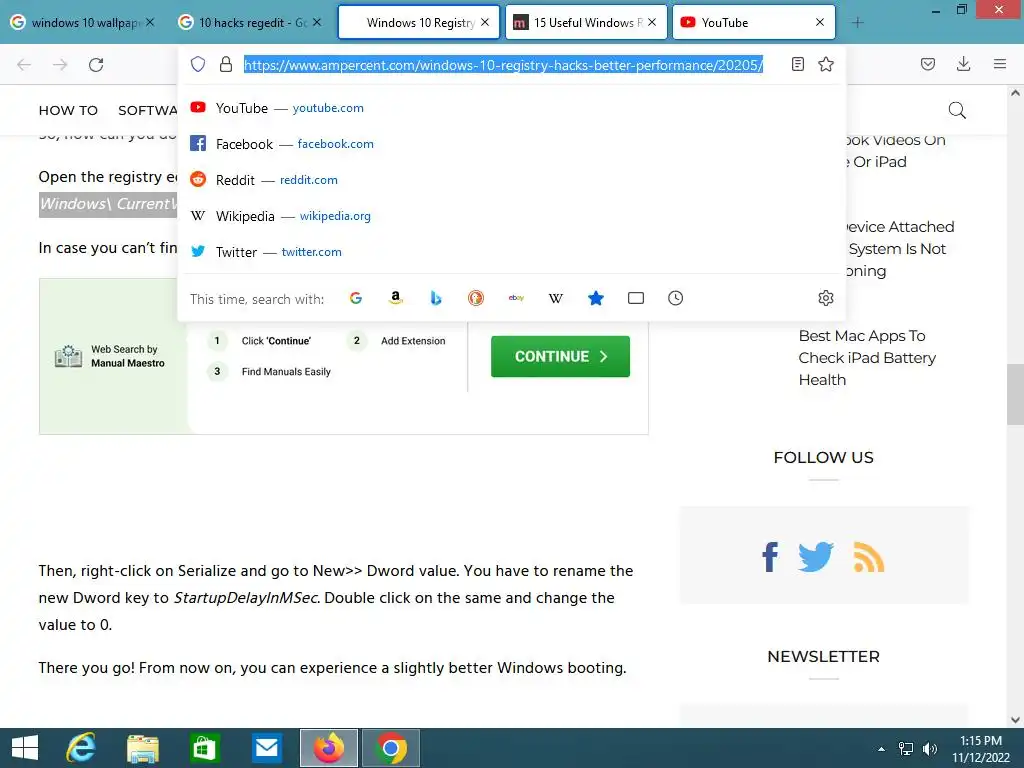This screenshot has width=1024, height=768.
Task: Select the Windows 10 Registry tab
Action: [x=419, y=22]
